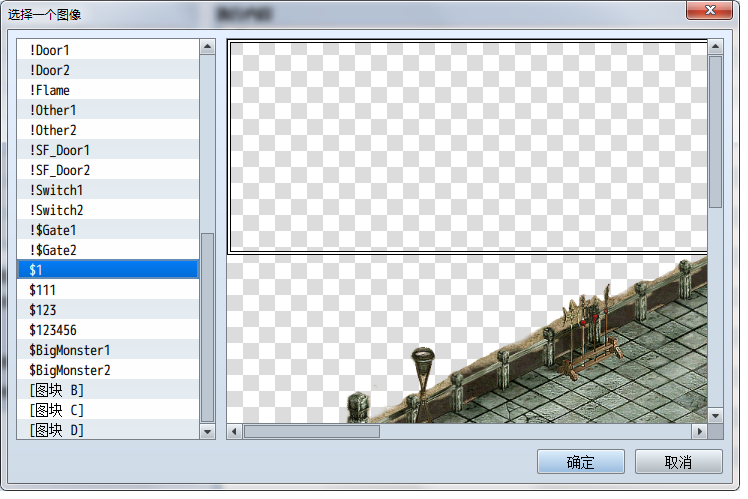This screenshot has height=499, width=748.
Task: Select the !Door2 image entry
Action: (108, 70)
